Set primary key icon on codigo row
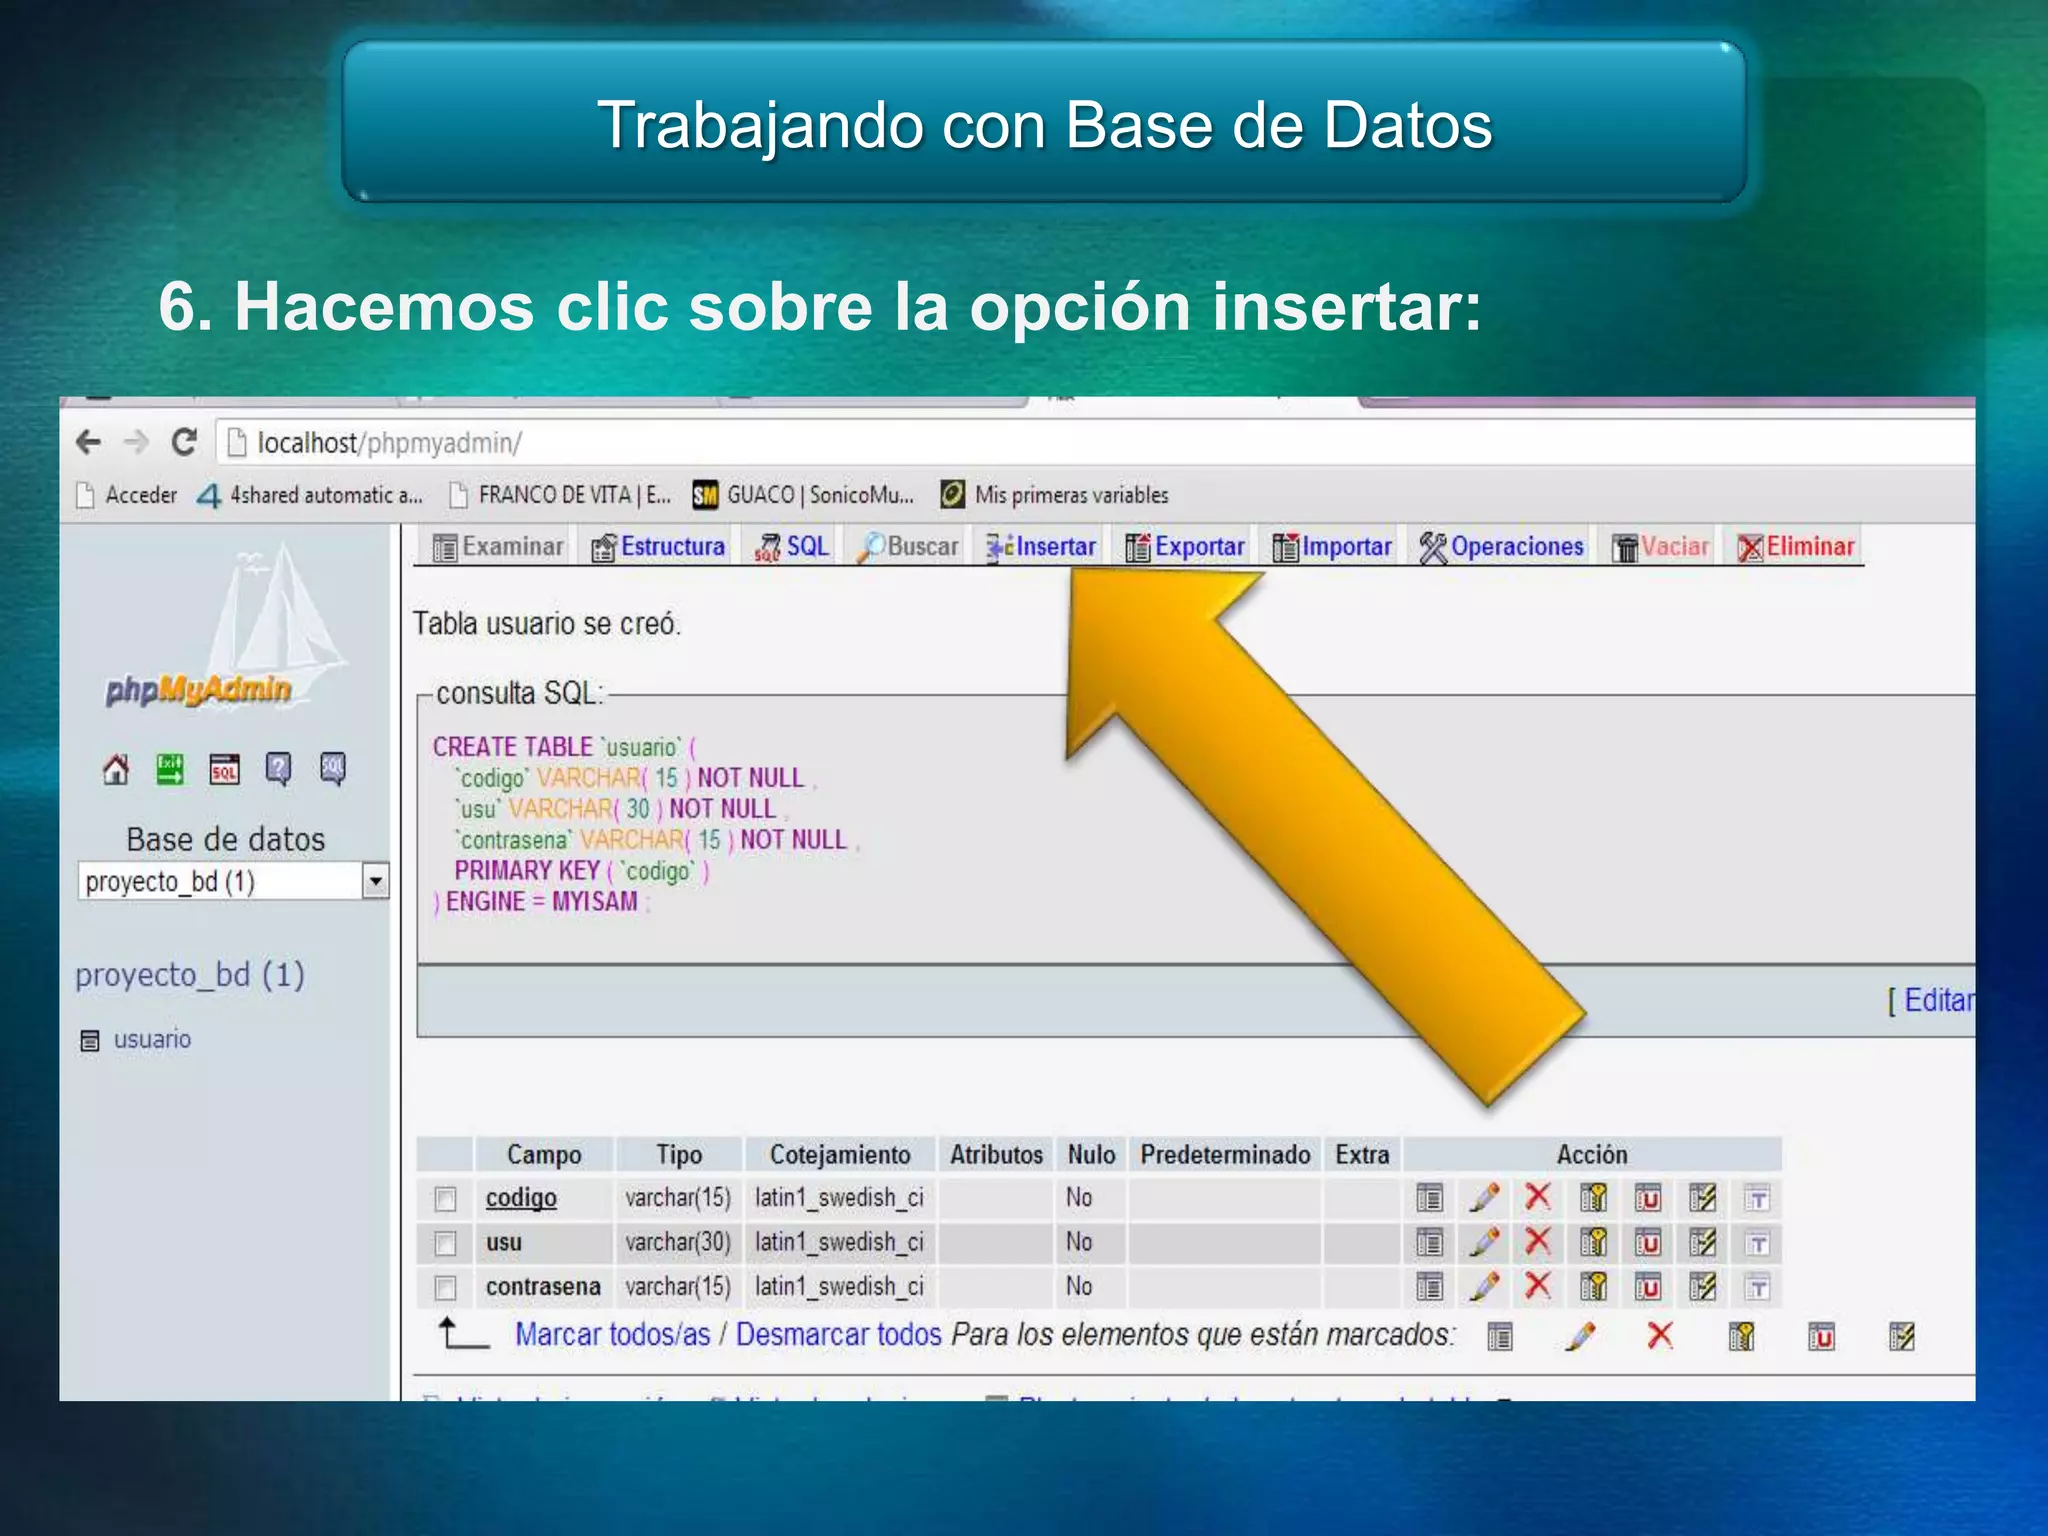2048x1536 pixels. pos(1593,1197)
